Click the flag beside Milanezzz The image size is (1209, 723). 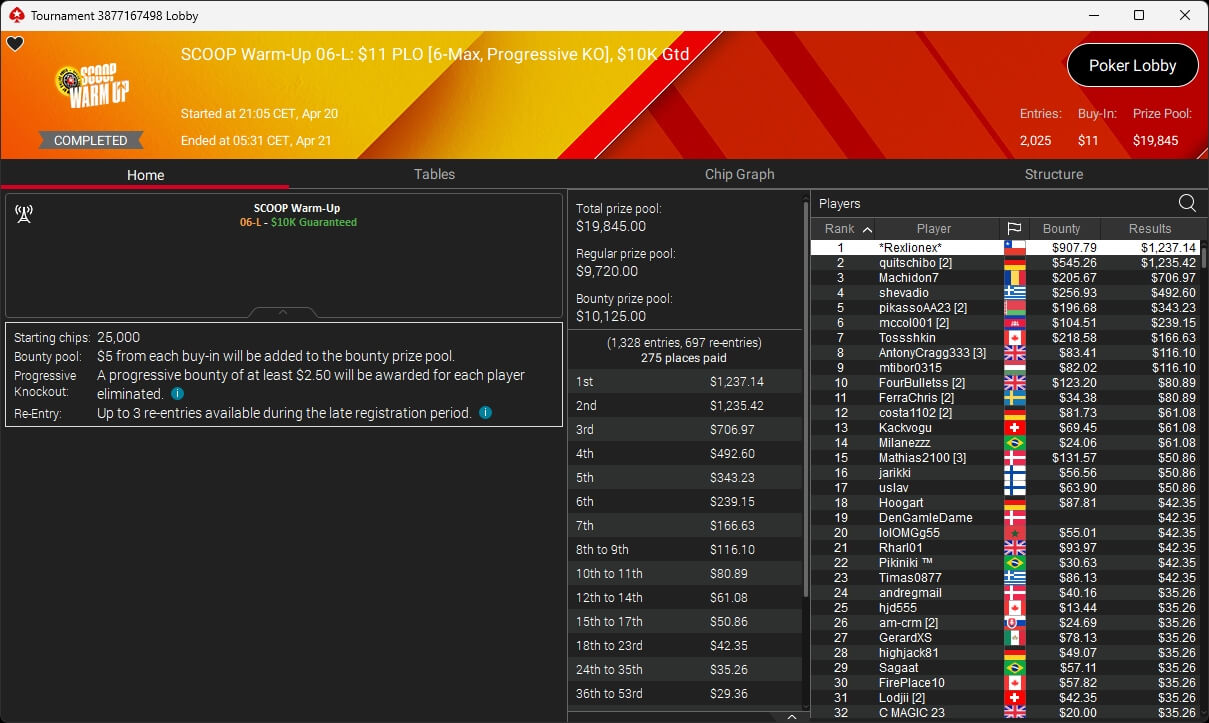(x=1014, y=443)
